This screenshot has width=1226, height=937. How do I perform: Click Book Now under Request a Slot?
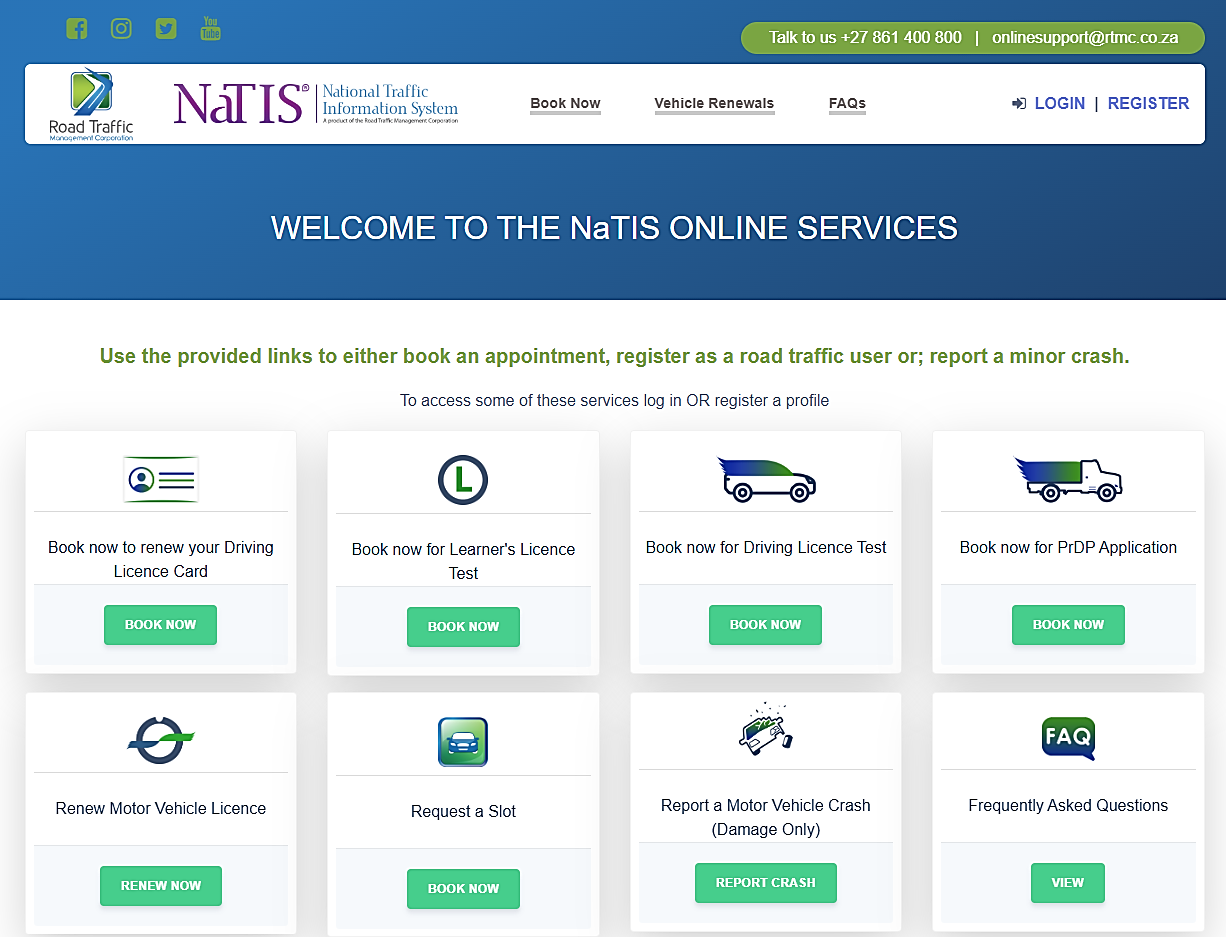click(463, 889)
